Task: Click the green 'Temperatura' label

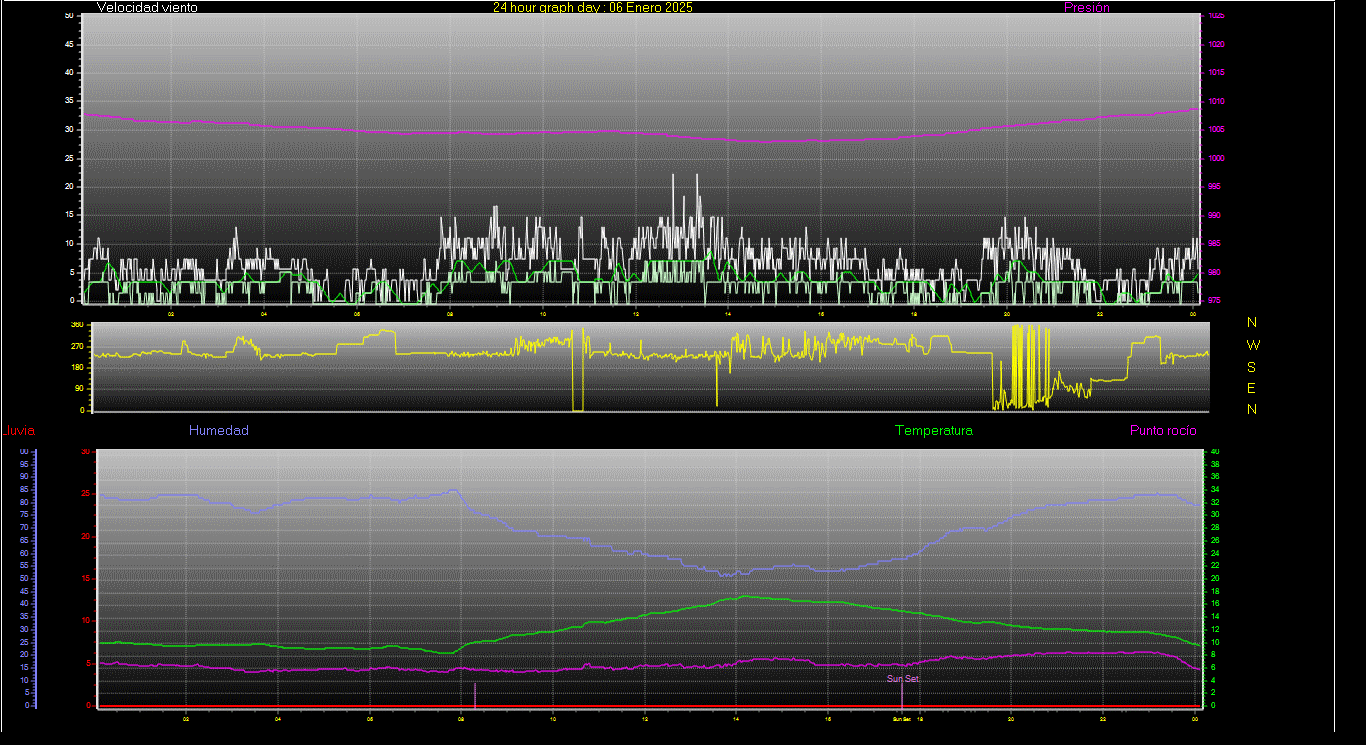Action: (933, 431)
